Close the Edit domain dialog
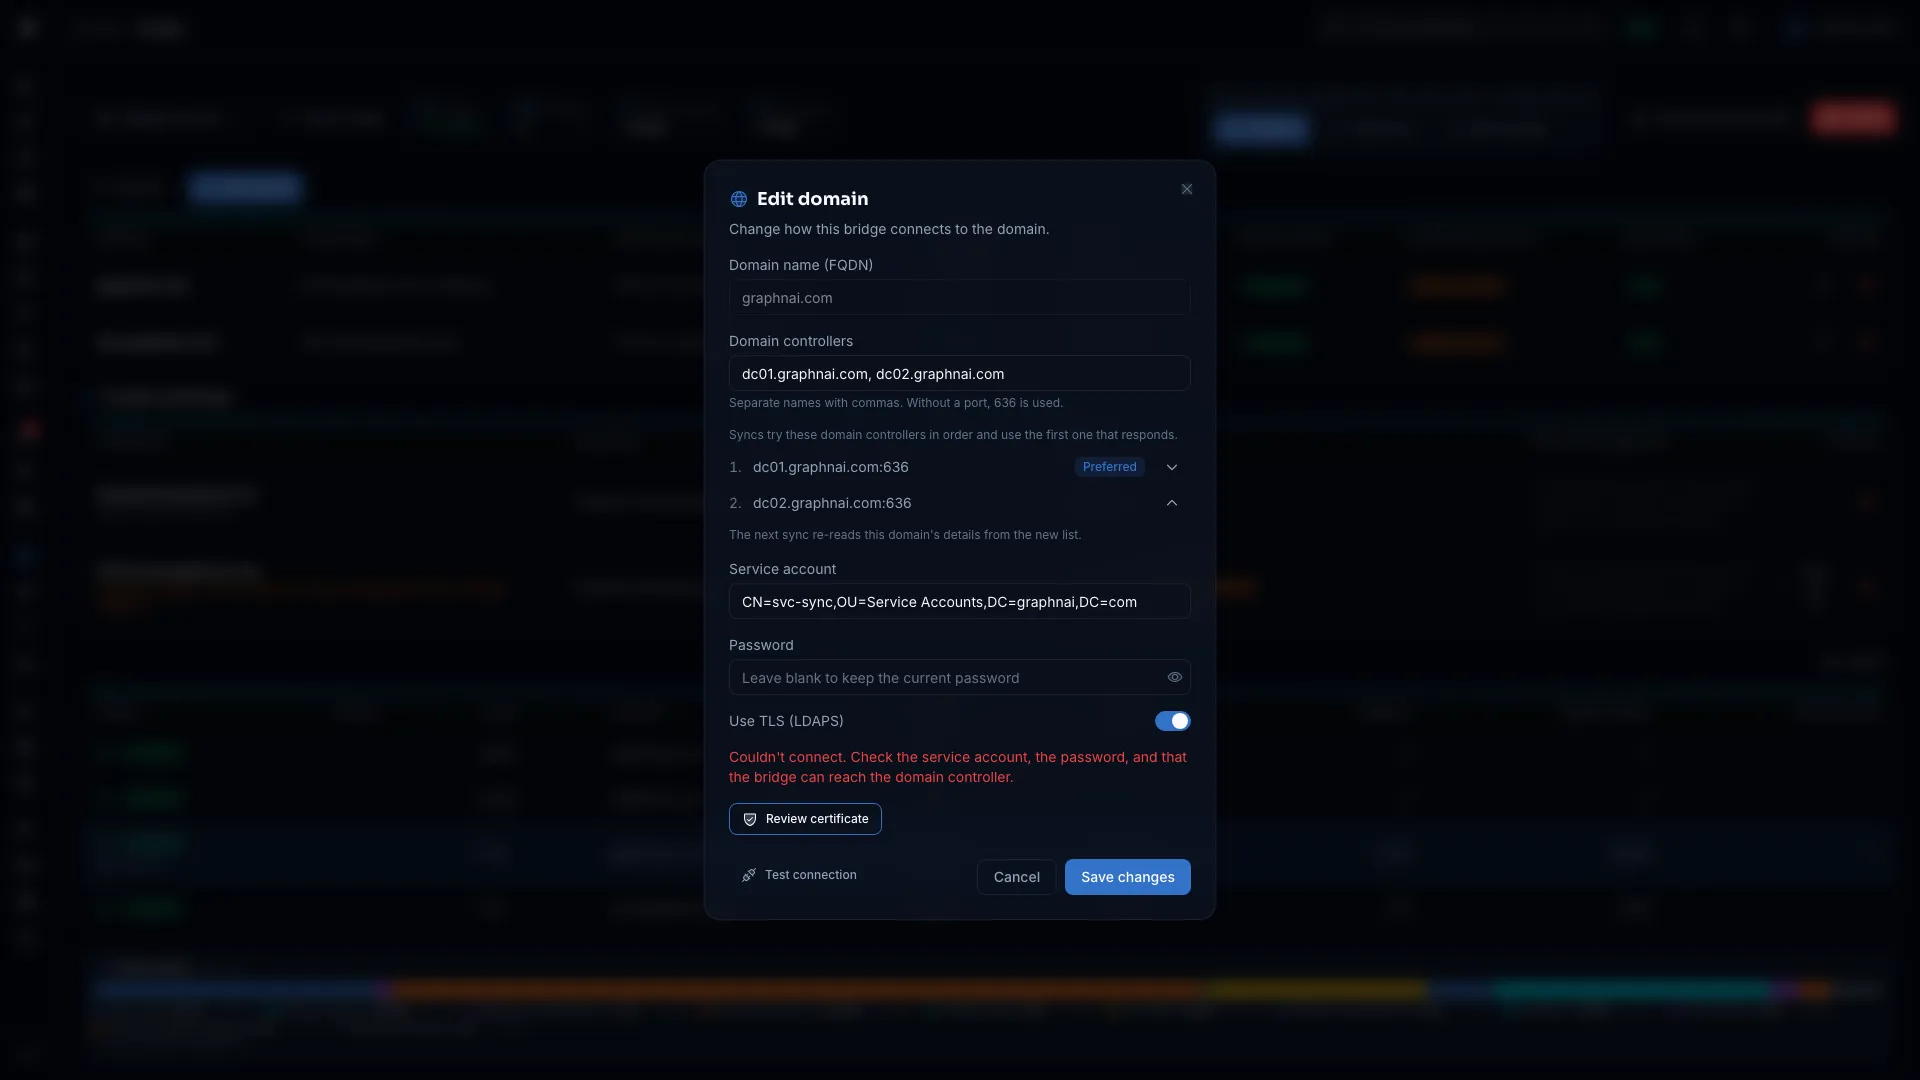The height and width of the screenshot is (1080, 1920). tap(1186, 189)
